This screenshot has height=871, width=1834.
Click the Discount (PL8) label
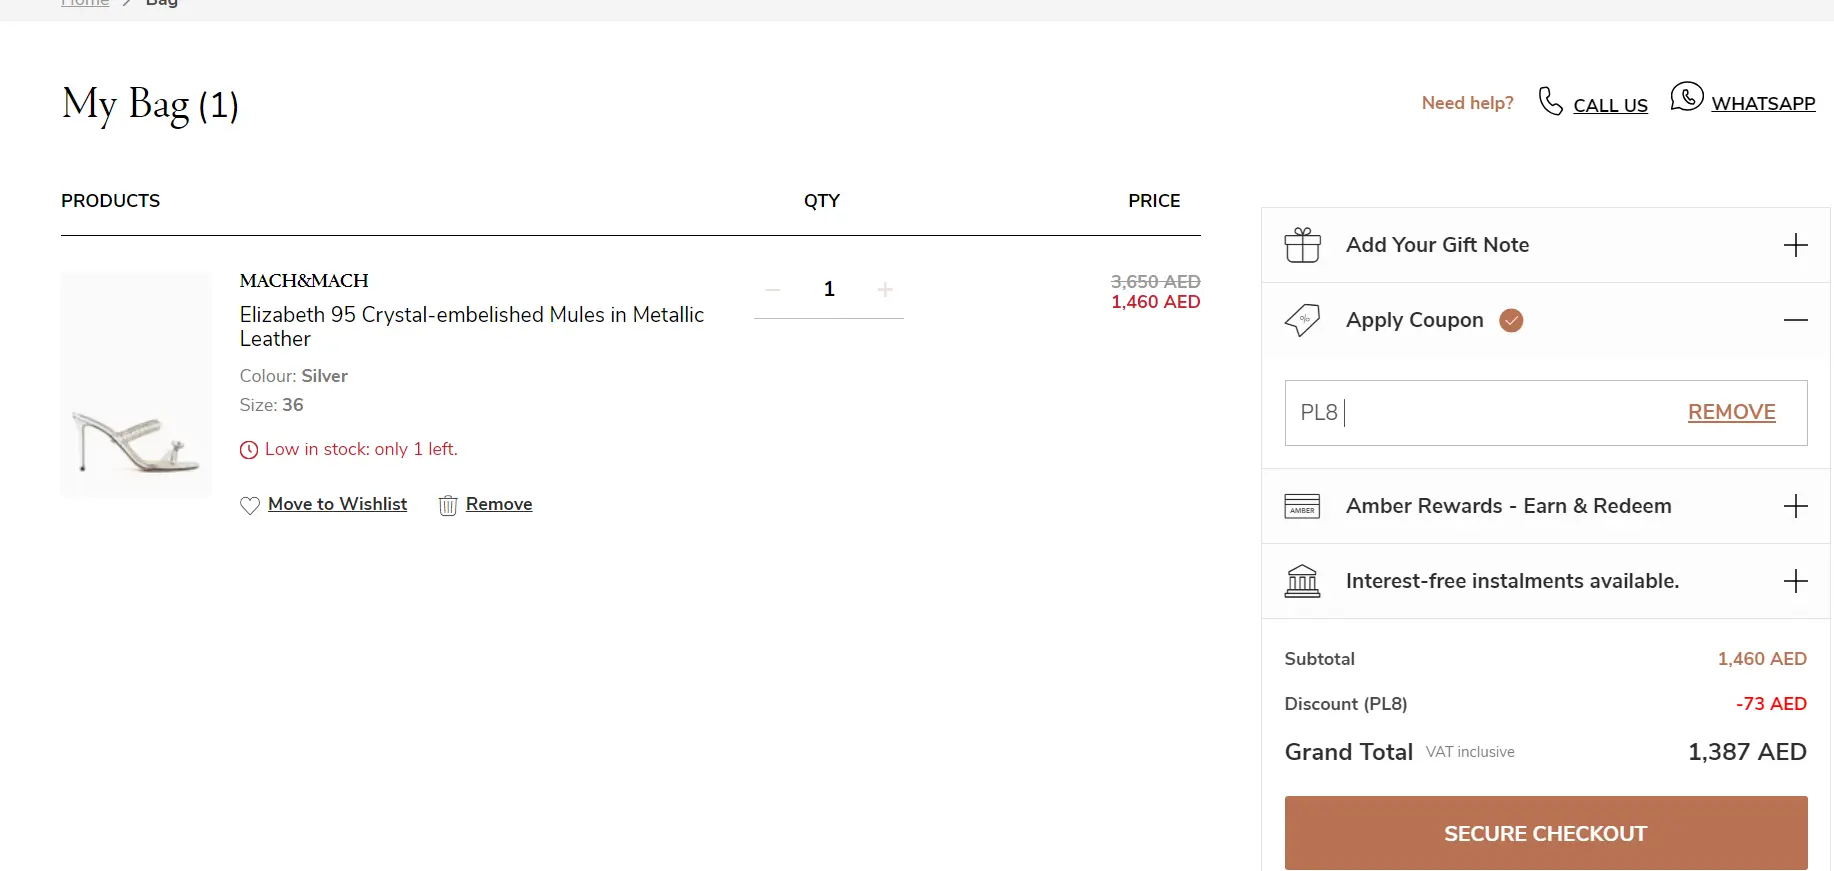[x=1346, y=704]
